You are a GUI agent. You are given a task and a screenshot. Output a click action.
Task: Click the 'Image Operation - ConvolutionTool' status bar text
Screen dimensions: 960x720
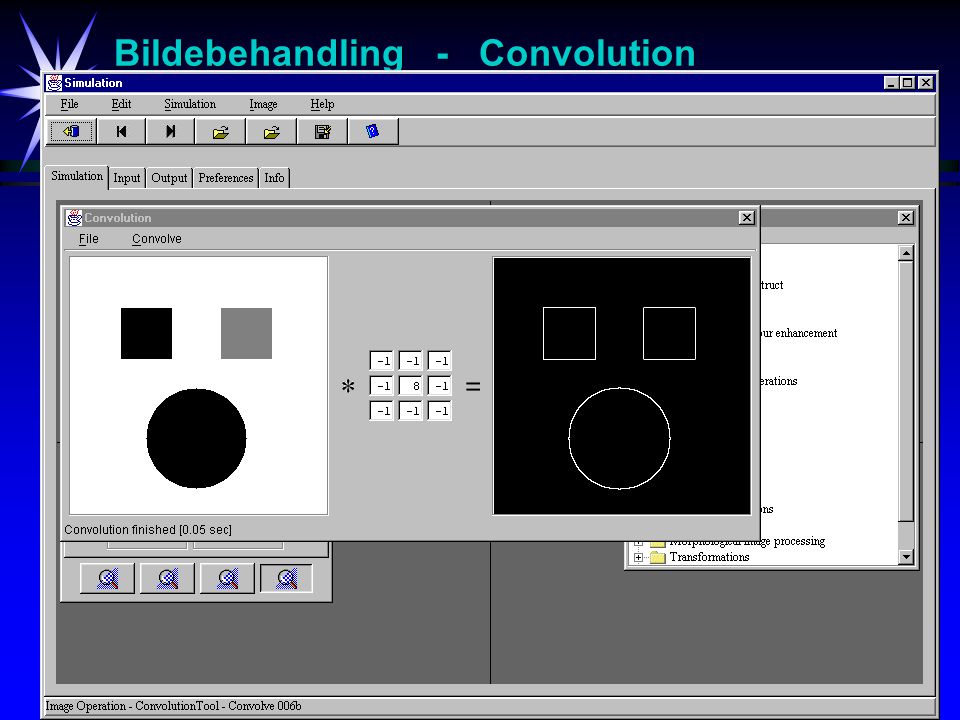click(173, 706)
